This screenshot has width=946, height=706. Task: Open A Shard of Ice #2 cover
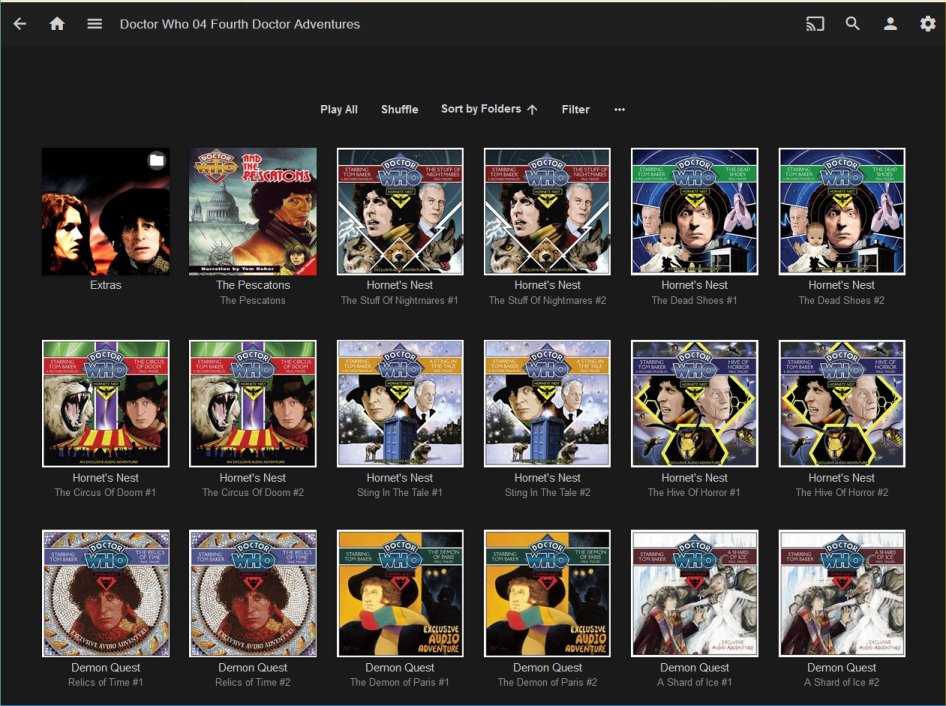(842, 594)
